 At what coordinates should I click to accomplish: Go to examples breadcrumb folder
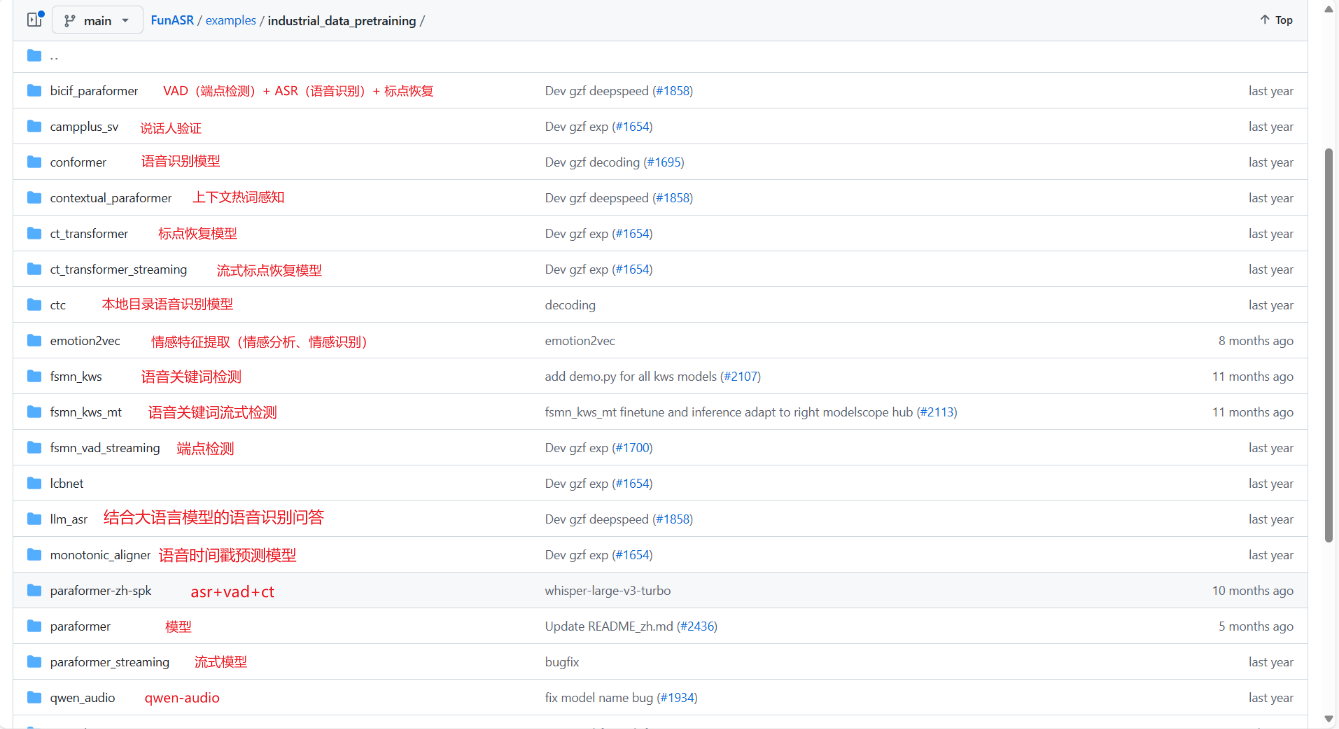(x=231, y=20)
